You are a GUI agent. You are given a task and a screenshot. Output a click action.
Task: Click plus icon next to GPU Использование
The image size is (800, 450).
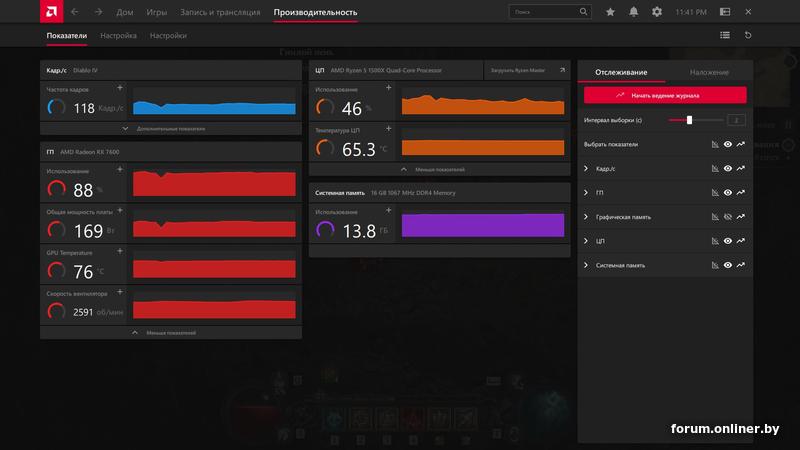[120, 169]
